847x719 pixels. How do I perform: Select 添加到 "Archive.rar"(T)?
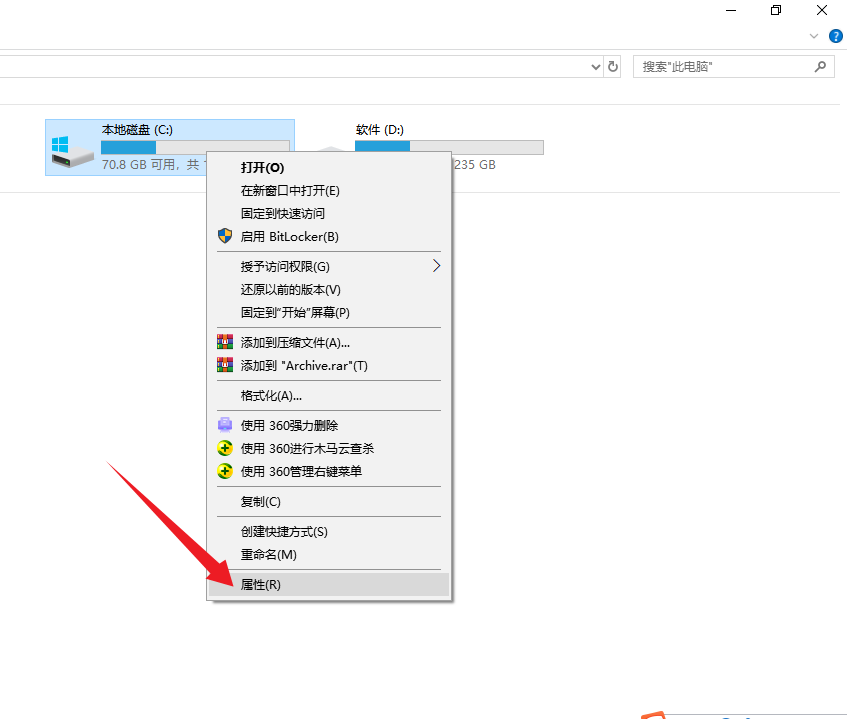(x=329, y=366)
